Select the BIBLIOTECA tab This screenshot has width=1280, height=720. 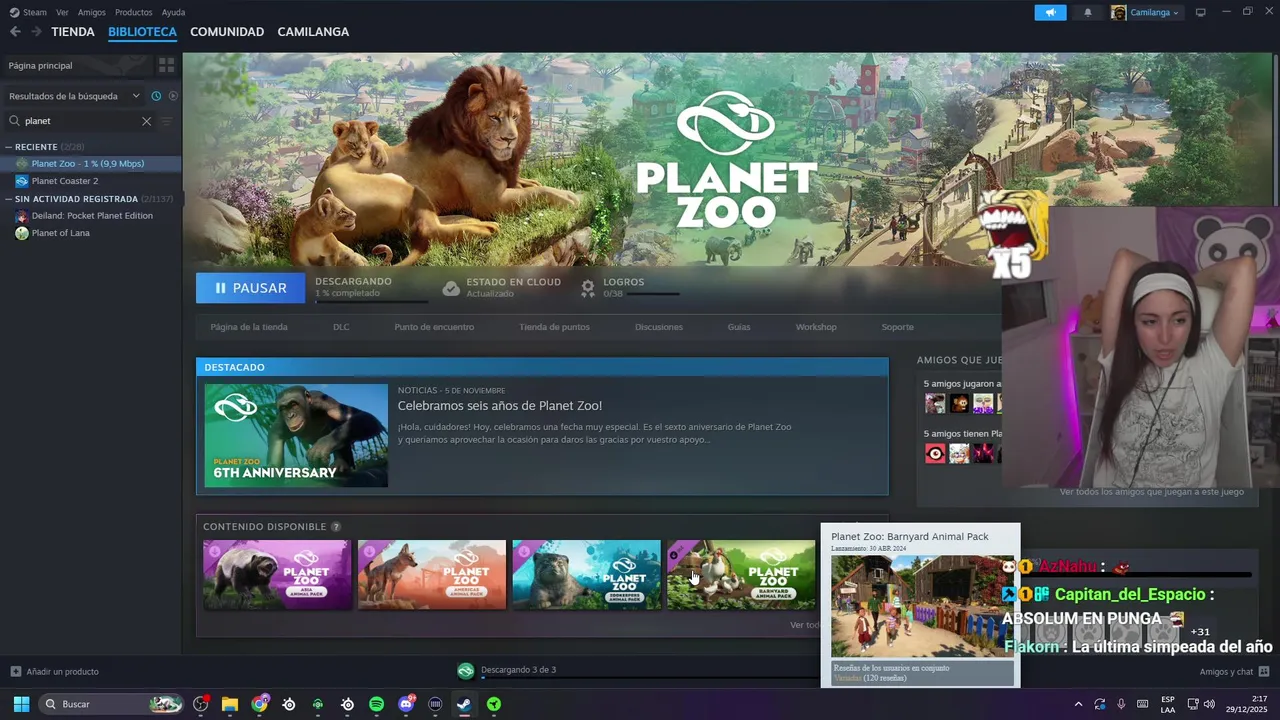click(x=142, y=32)
